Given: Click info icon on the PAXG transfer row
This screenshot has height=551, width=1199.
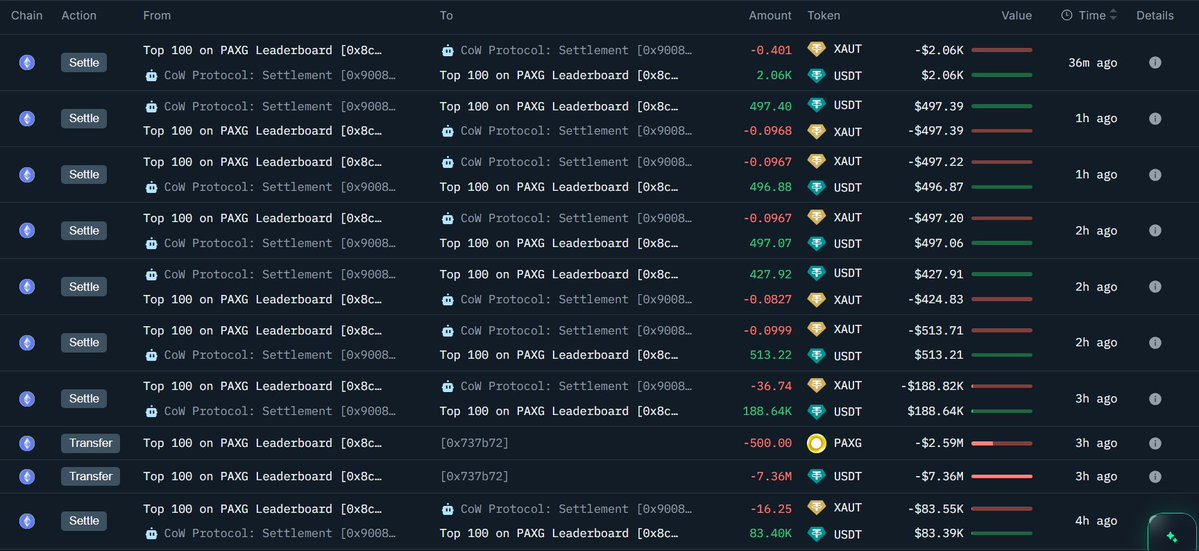Looking at the screenshot, I should click(x=1155, y=443).
